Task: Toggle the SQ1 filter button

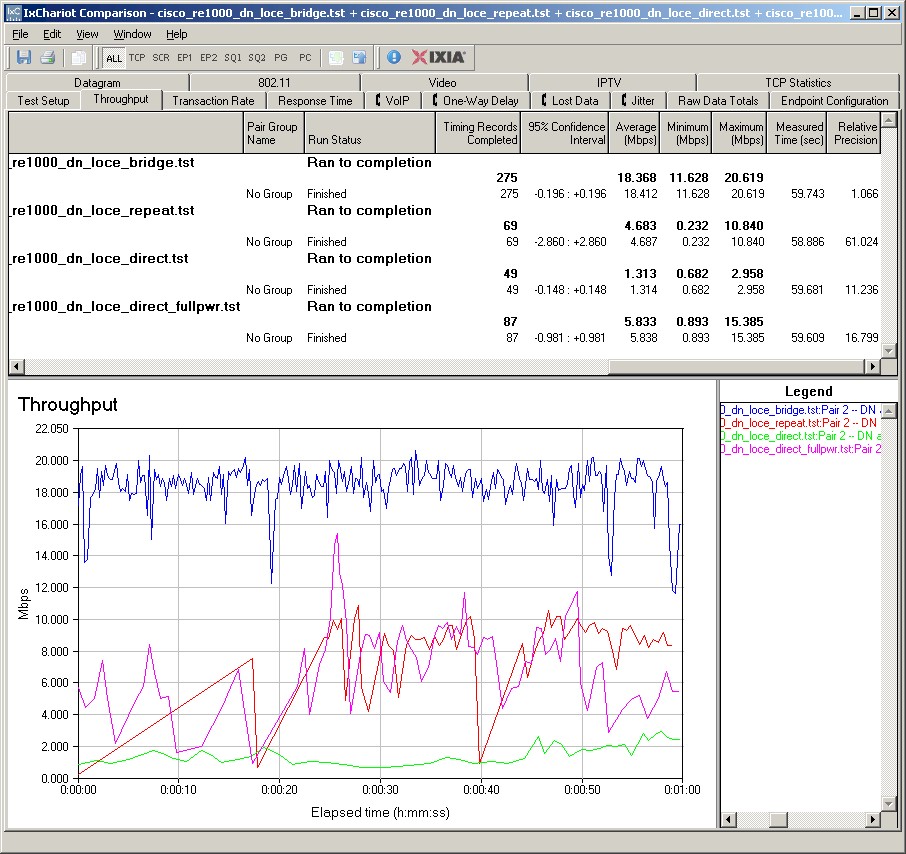Action: 233,57
